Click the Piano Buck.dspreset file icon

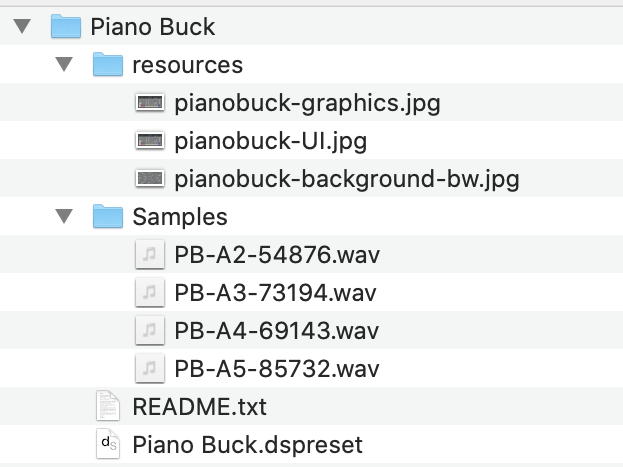click(107, 445)
